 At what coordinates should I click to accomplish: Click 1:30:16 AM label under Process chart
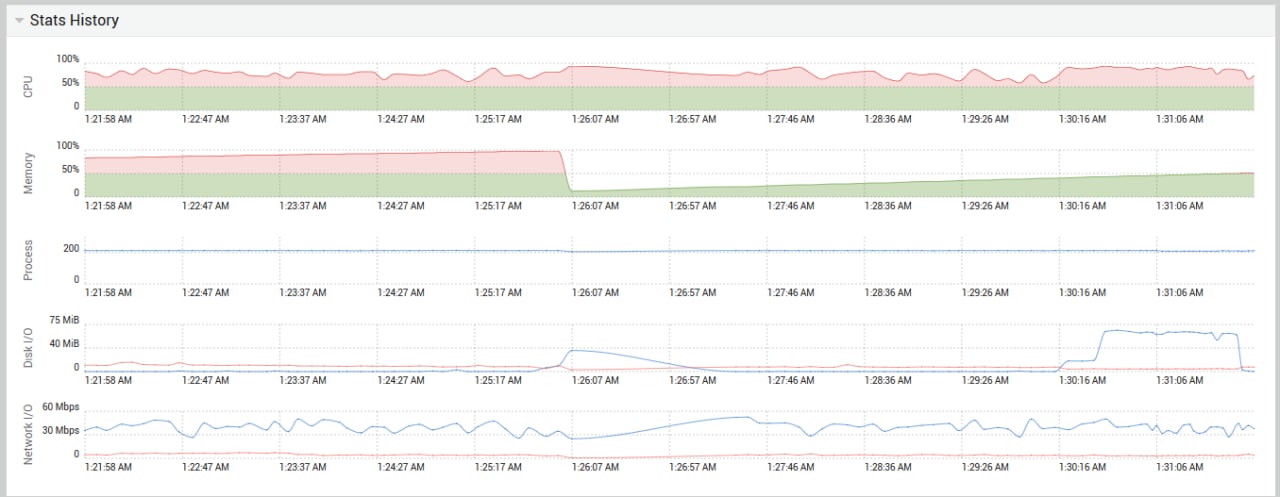pos(1083,293)
